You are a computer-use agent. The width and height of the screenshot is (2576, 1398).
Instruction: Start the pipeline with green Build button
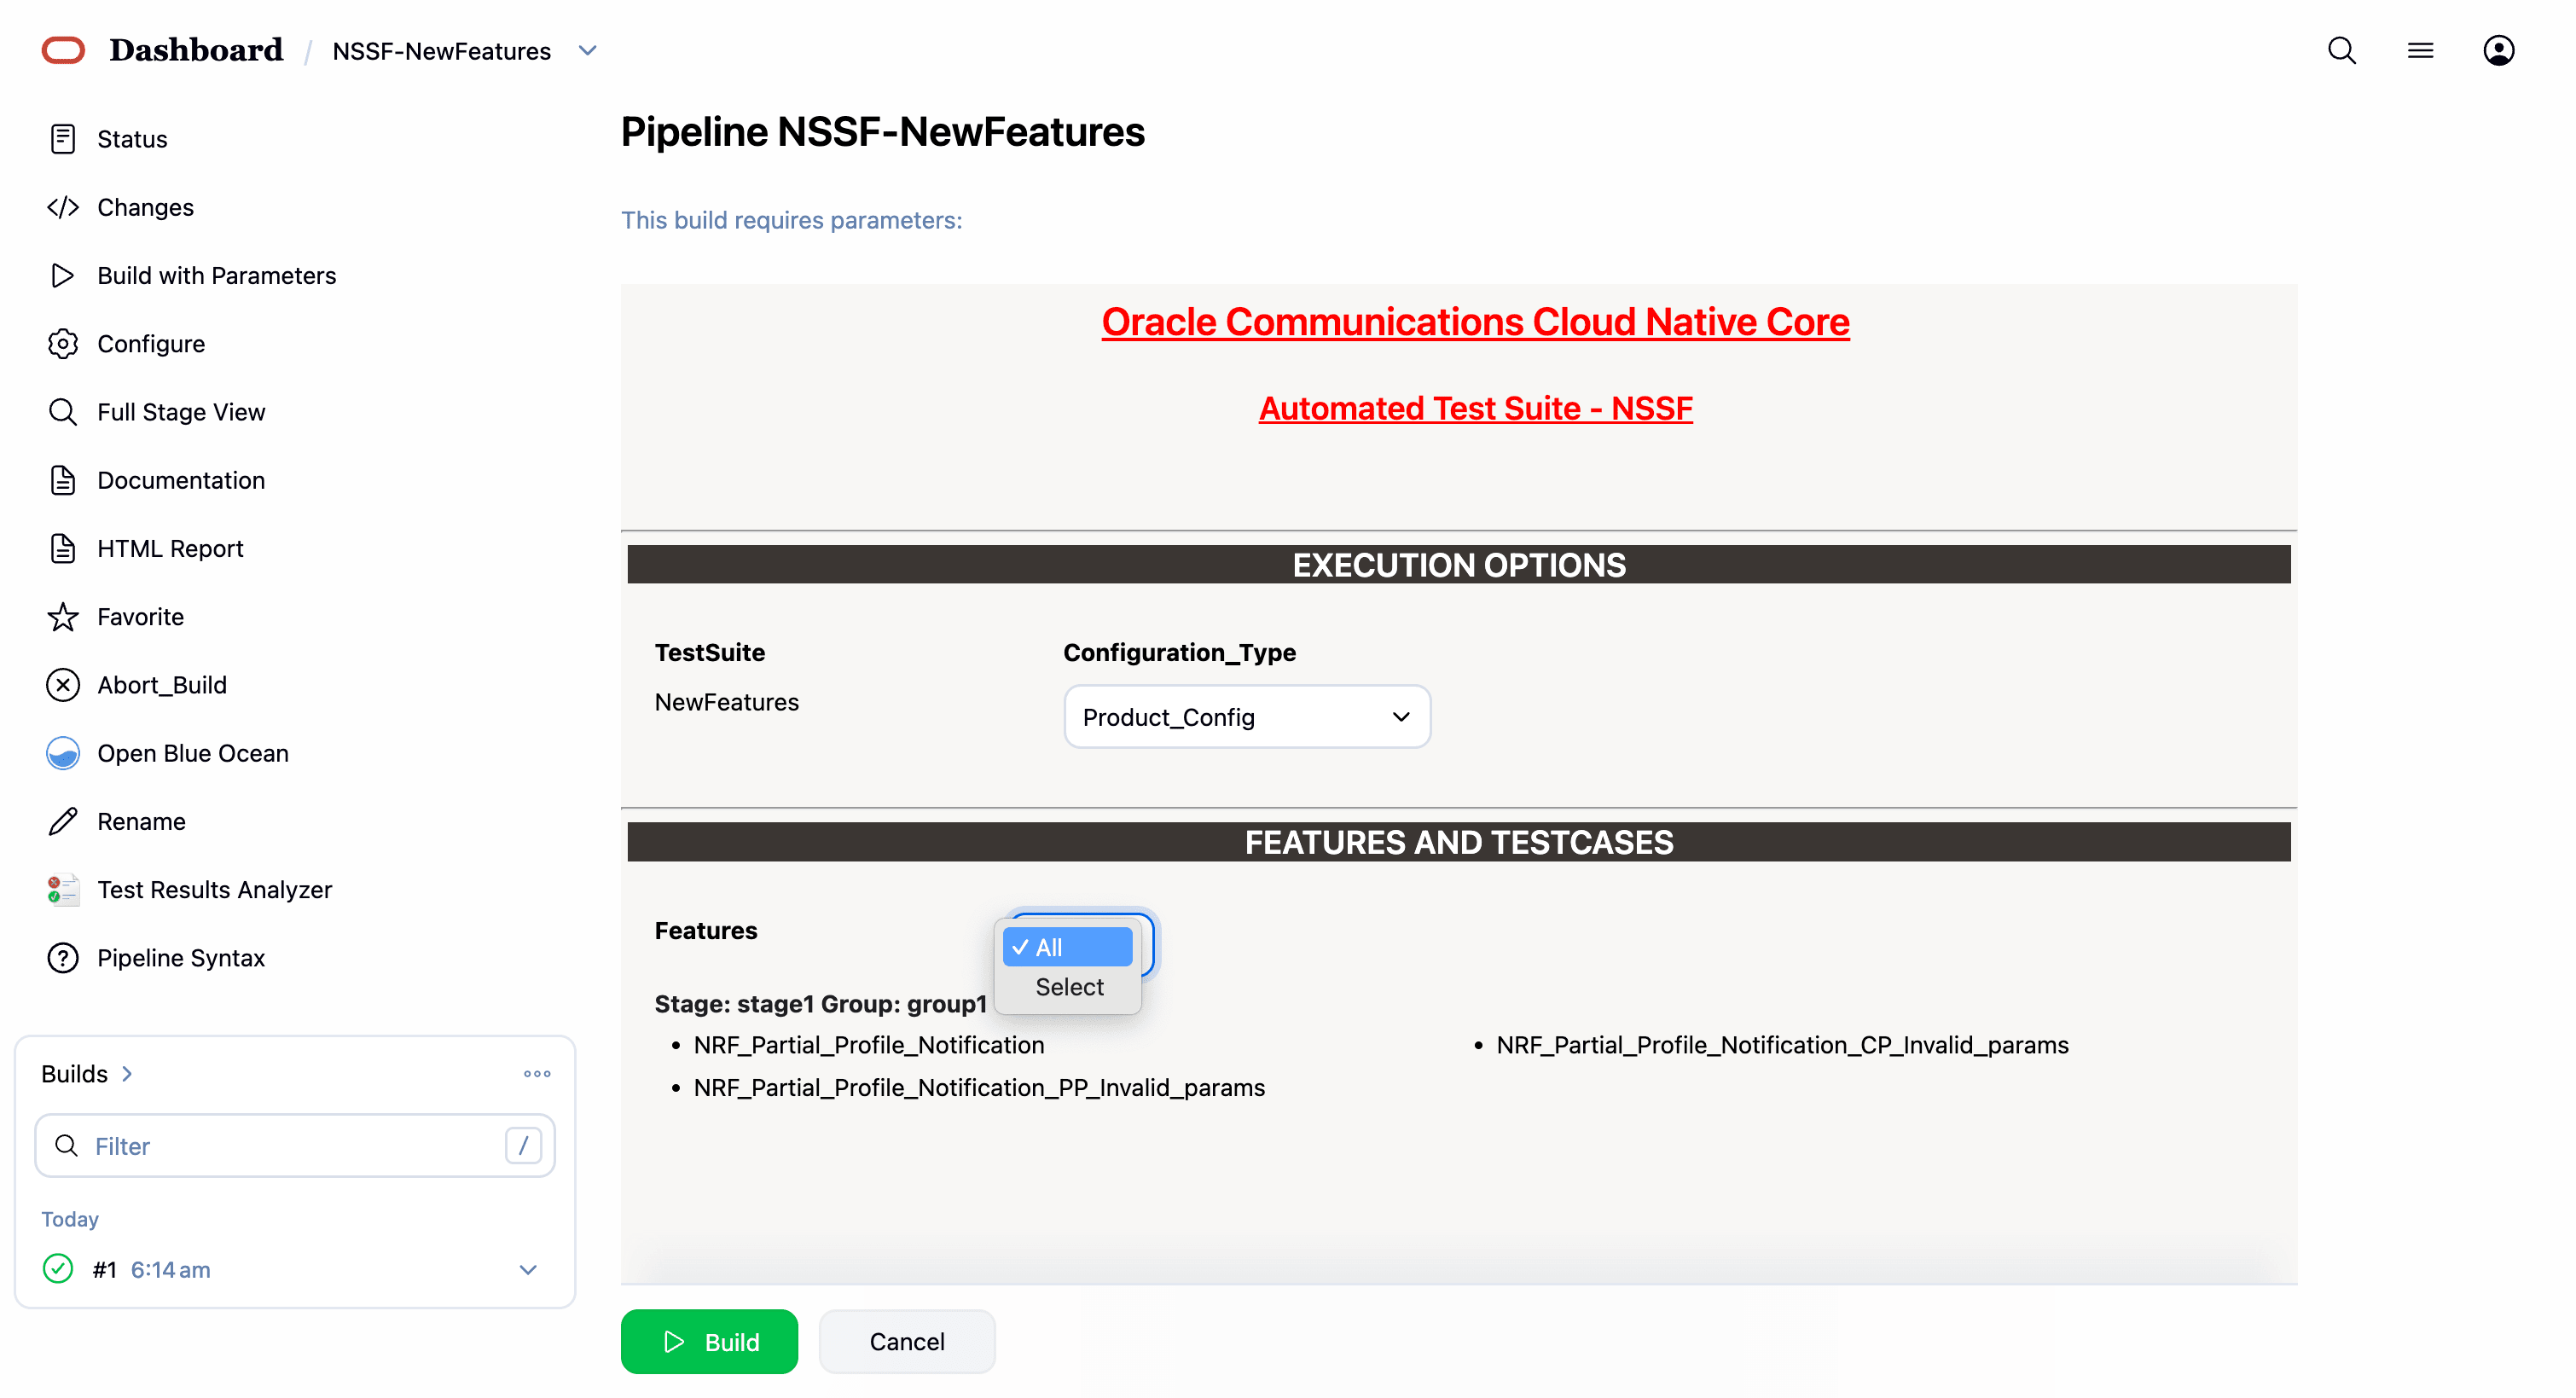click(709, 1341)
